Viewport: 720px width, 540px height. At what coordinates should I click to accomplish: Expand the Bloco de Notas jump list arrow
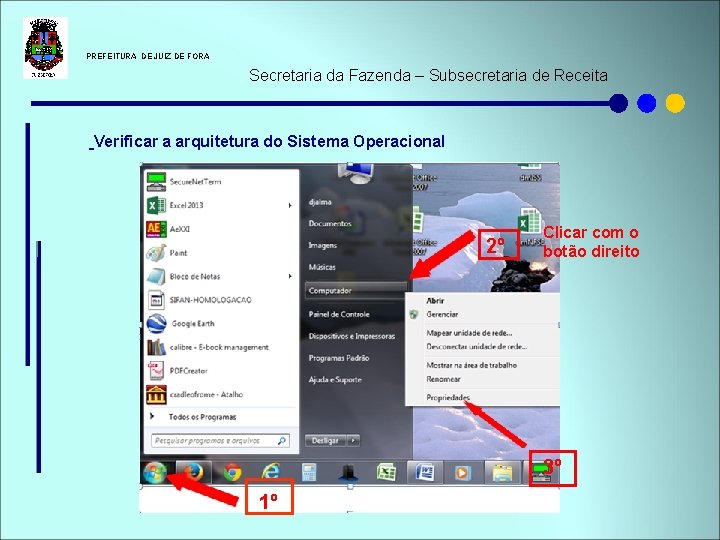coord(290,276)
